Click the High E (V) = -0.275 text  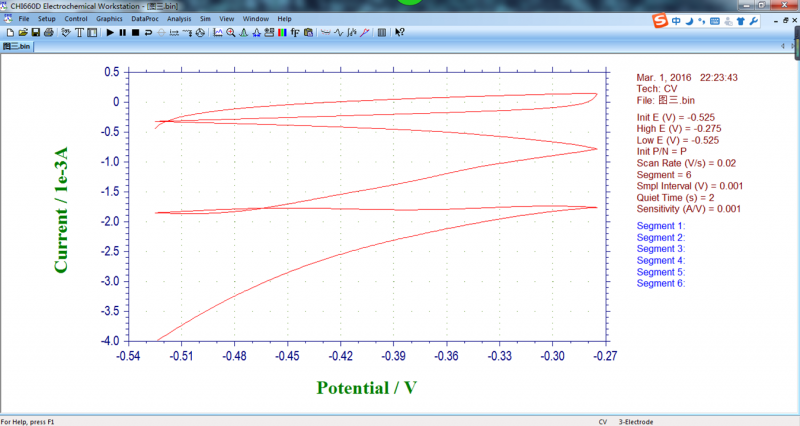click(679, 129)
